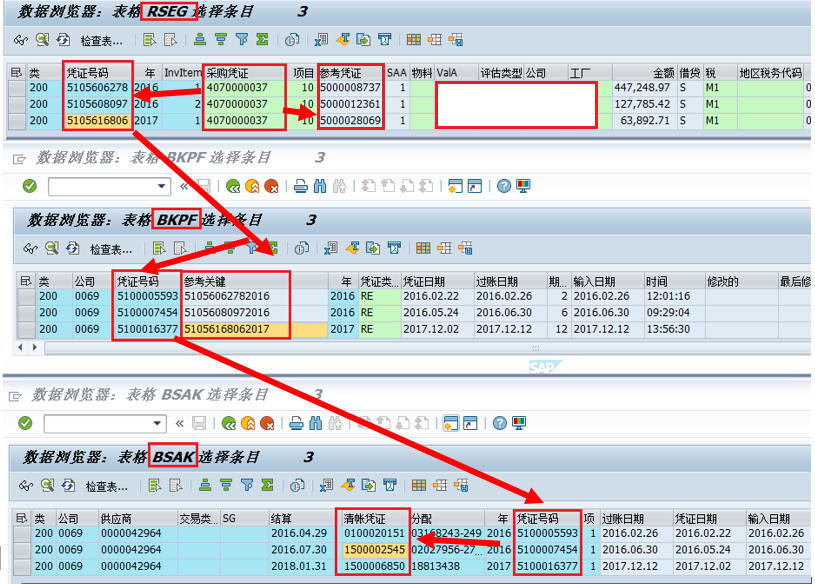Screen dimensions: 815x584
Task: Collapse command field chevron above BKPF table
Action: (184, 186)
